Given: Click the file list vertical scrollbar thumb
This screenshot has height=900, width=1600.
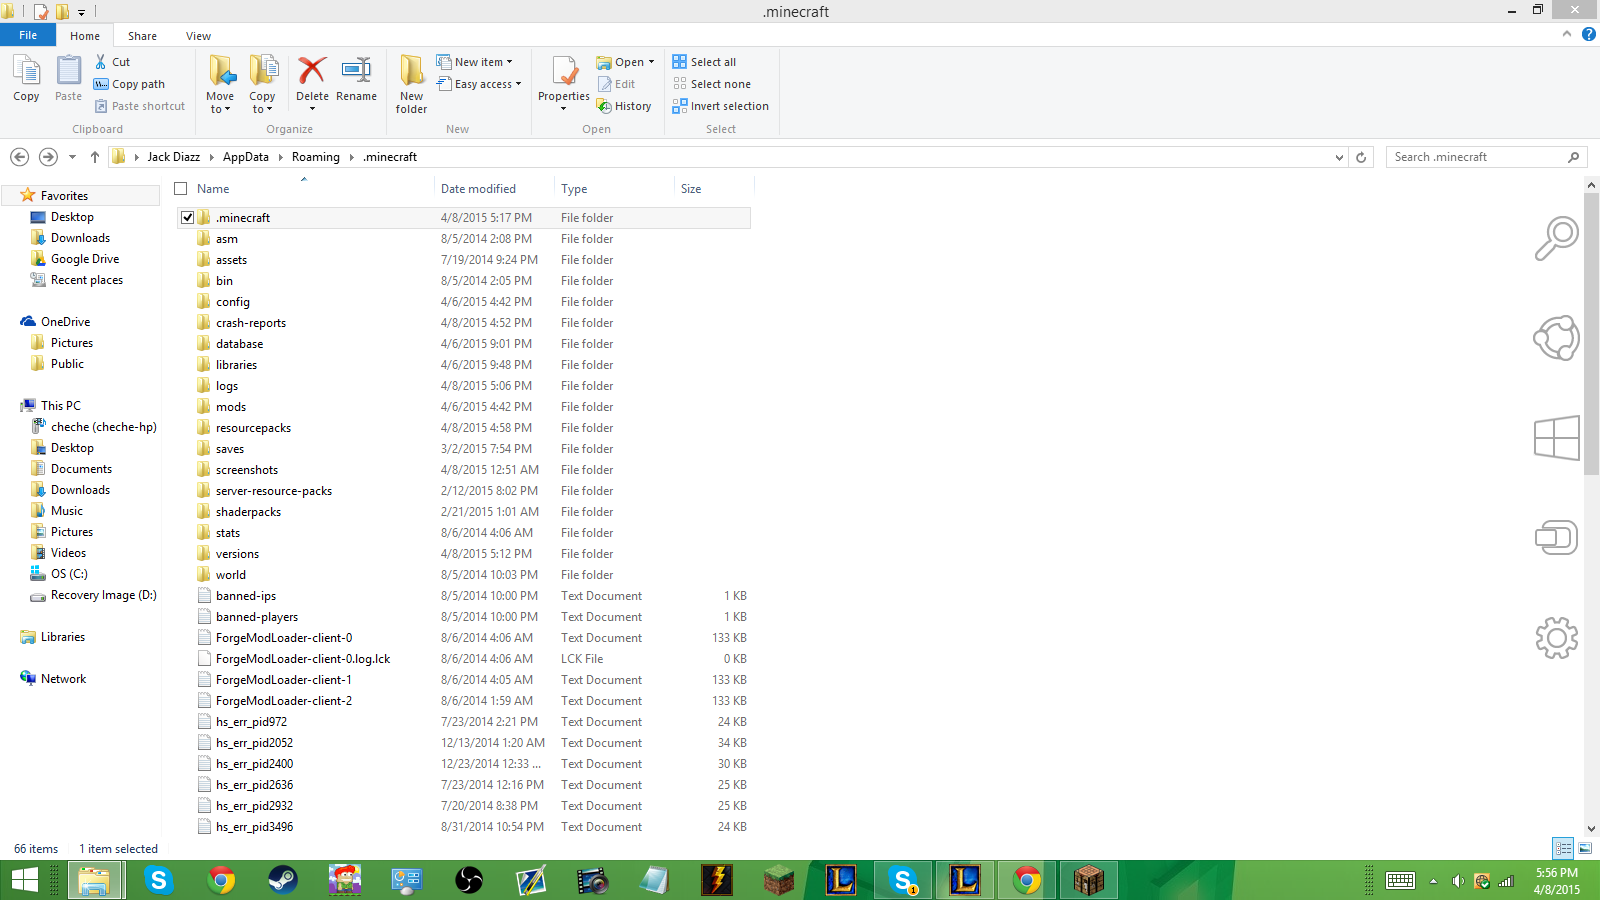Looking at the screenshot, I should (x=1591, y=334).
